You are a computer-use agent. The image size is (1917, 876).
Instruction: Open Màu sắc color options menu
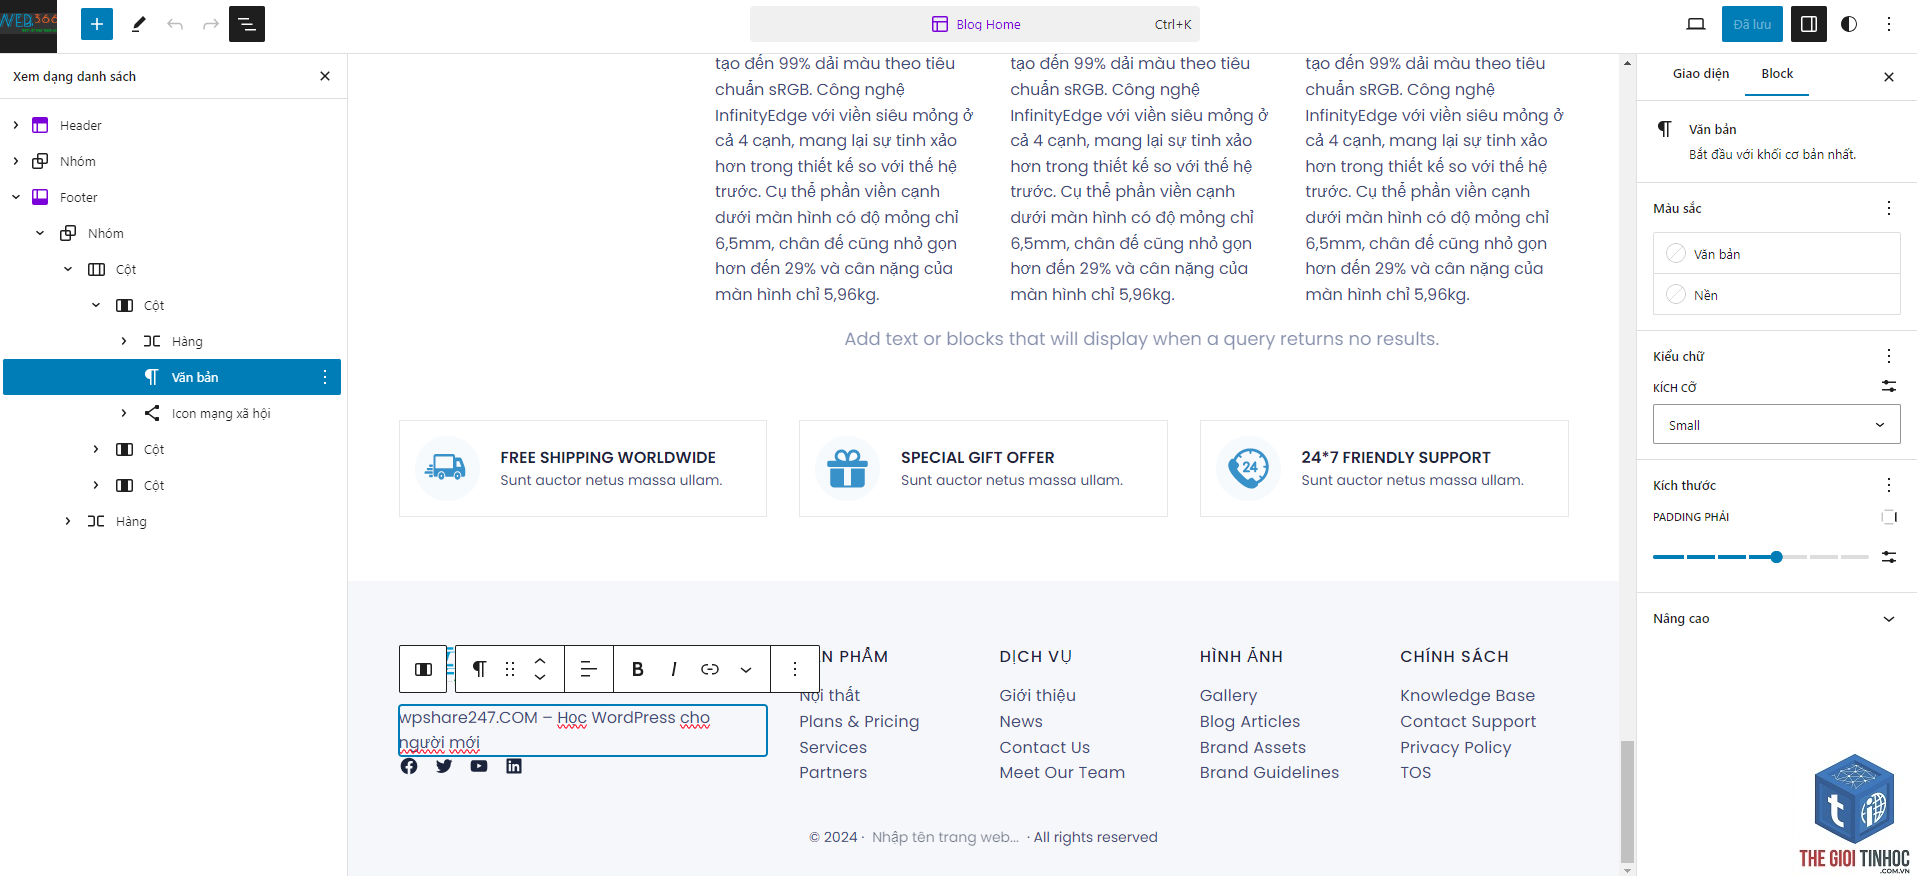(x=1889, y=208)
